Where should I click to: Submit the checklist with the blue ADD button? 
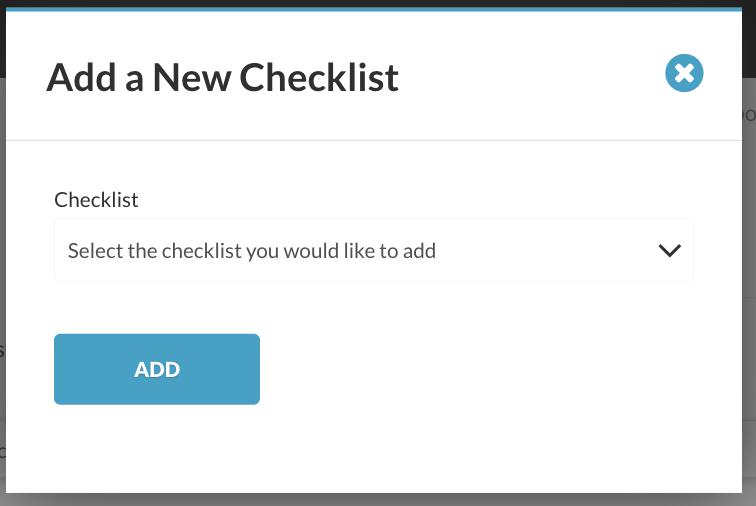tap(157, 369)
